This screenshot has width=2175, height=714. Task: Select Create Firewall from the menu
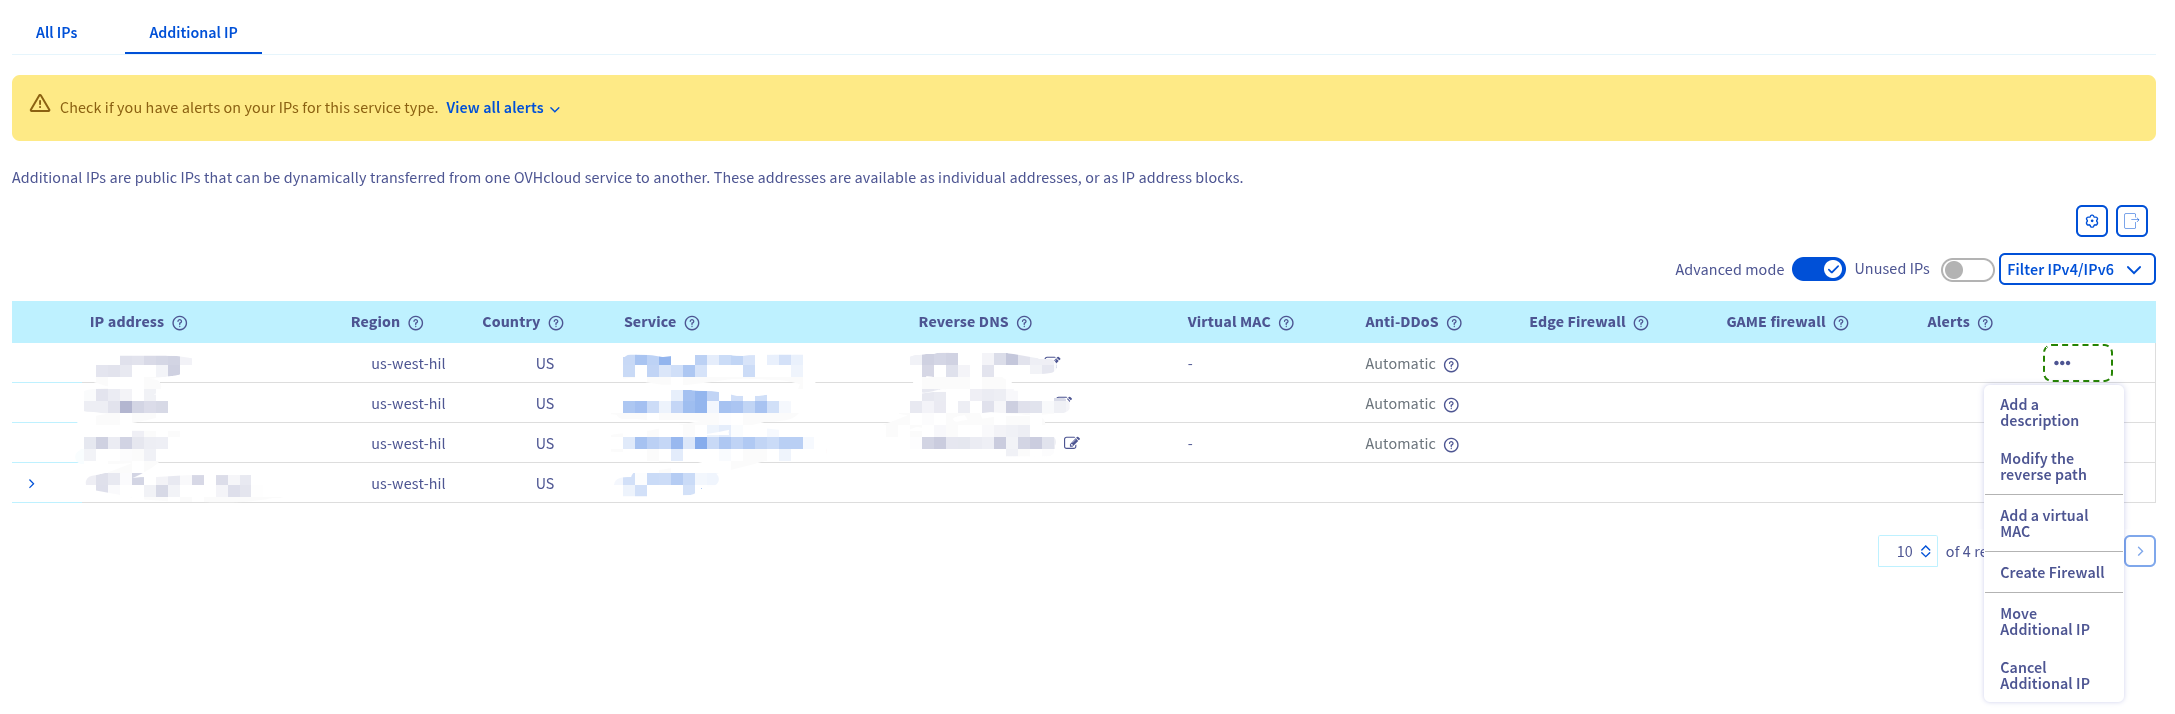2052,573
